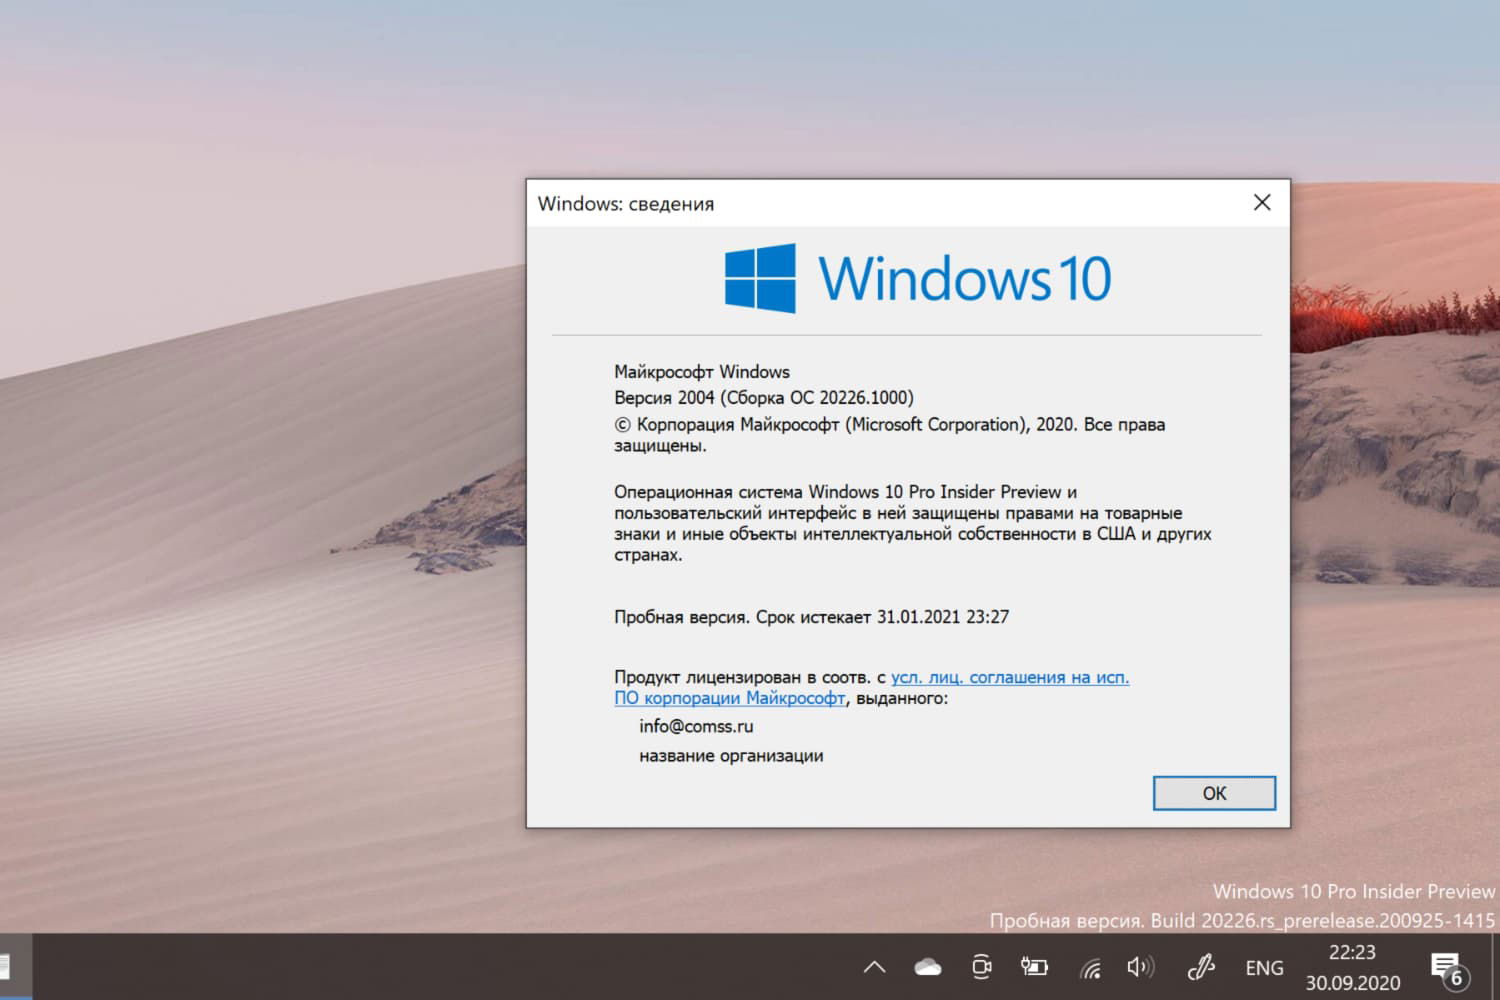
Task: Open calendar by clicking clock 22:23
Action: pyautogui.click(x=1353, y=952)
